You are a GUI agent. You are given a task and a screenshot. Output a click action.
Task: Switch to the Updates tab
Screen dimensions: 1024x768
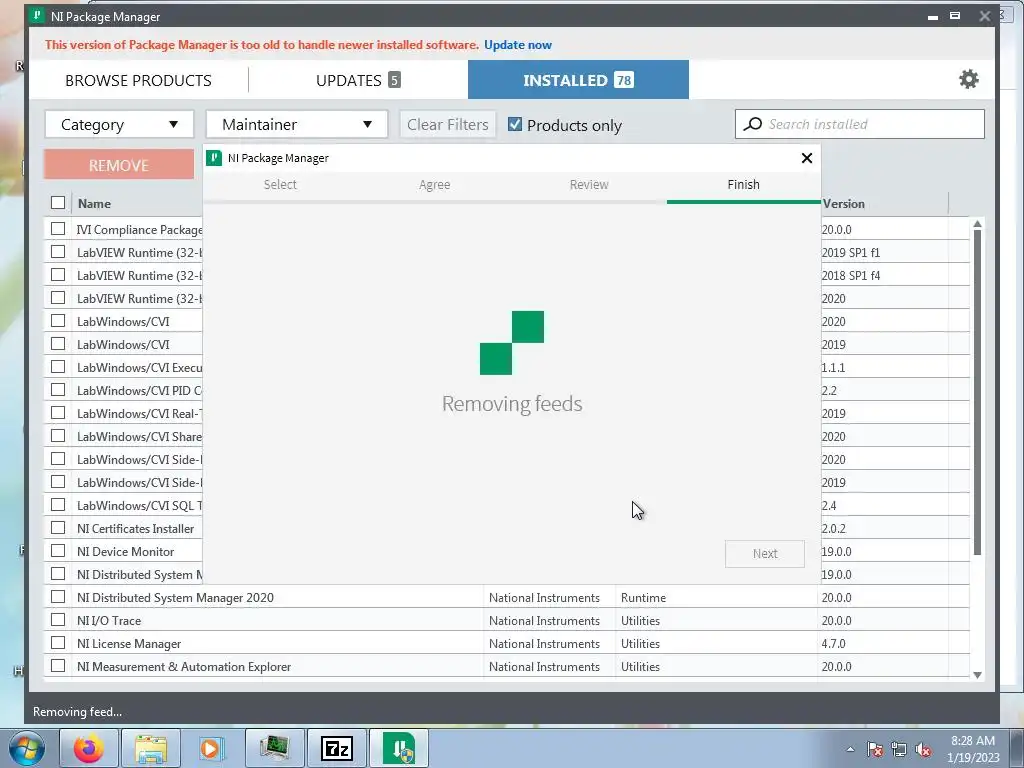click(x=358, y=80)
